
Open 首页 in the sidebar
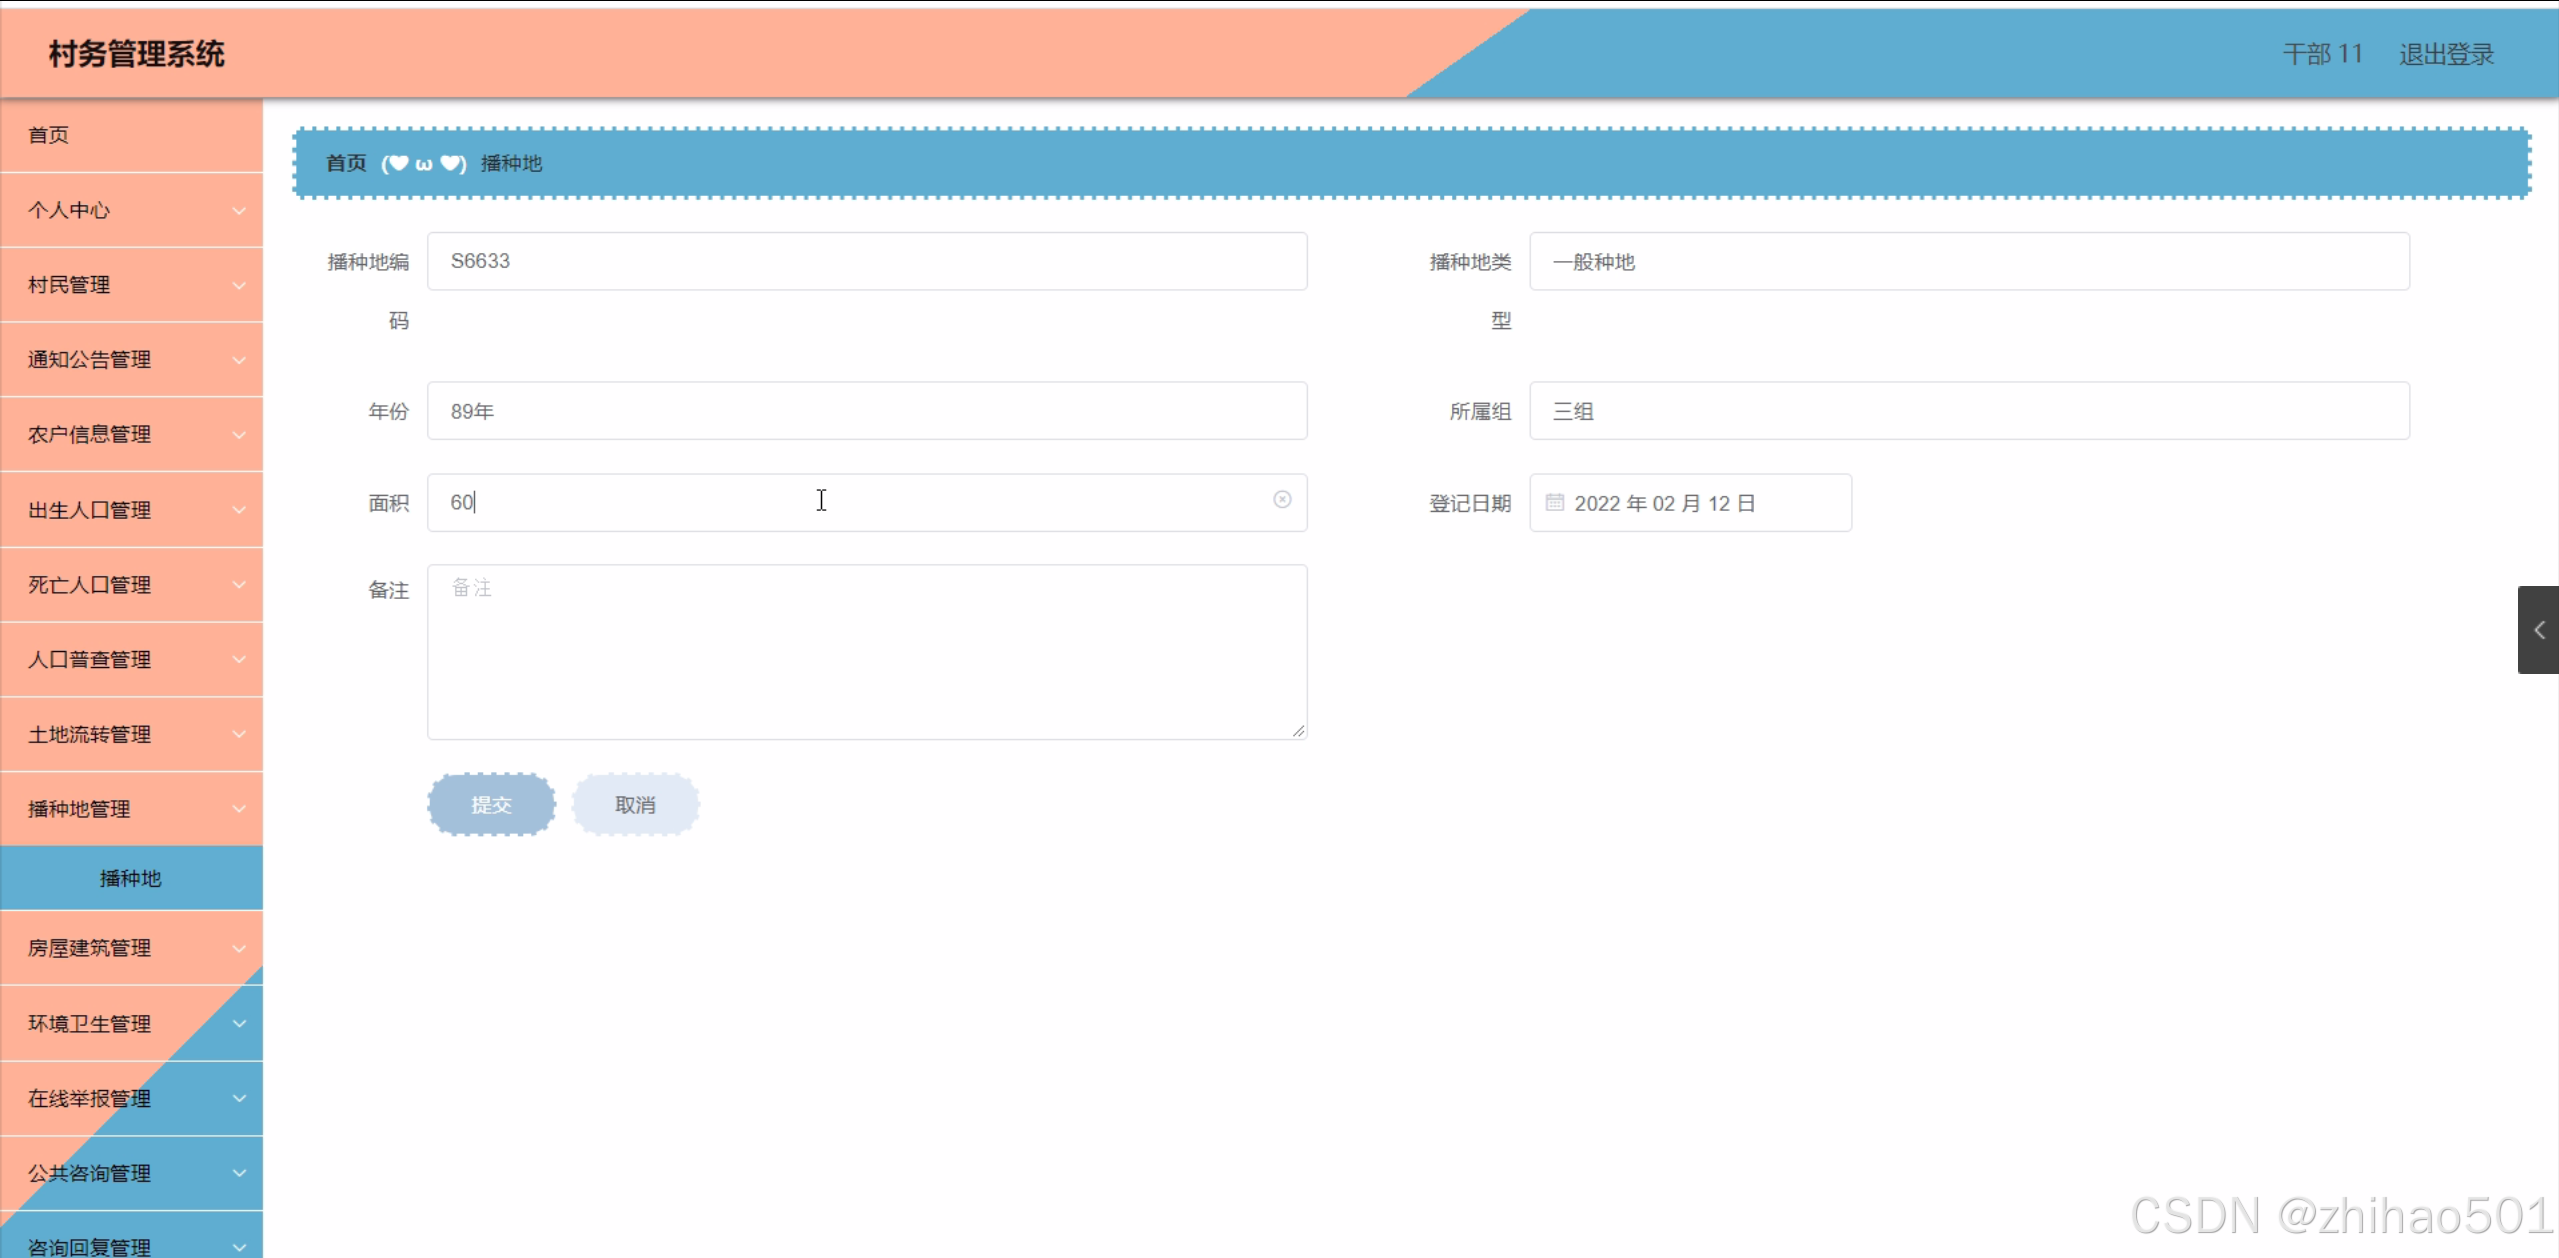(x=49, y=135)
